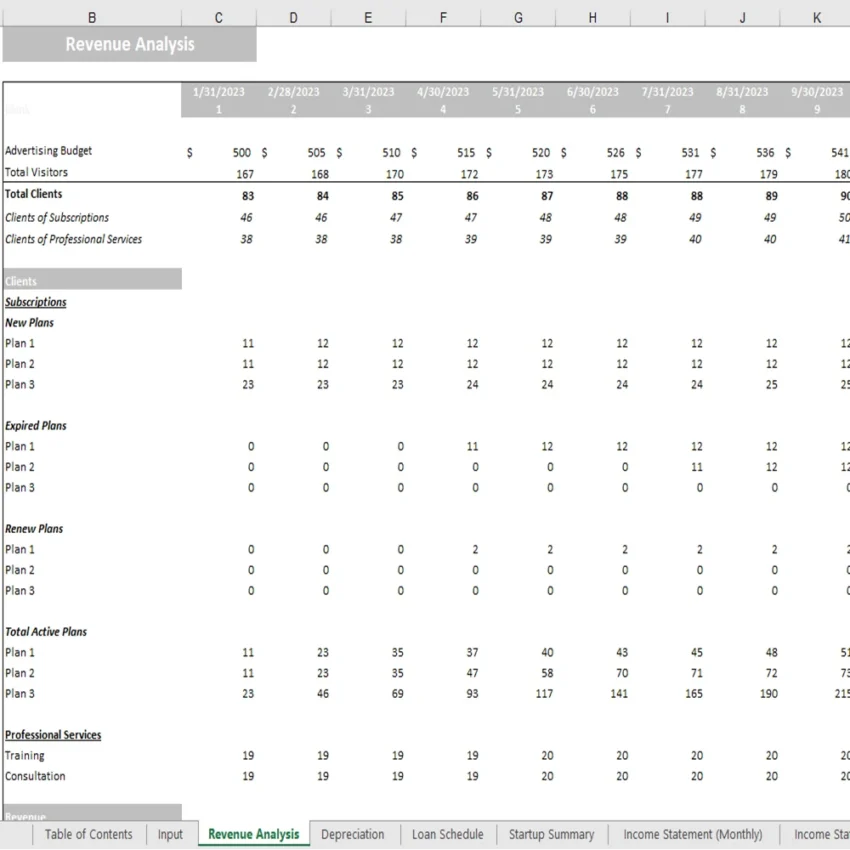
Task: Switch to the Table of Contents sheet tab
Action: click(x=89, y=834)
